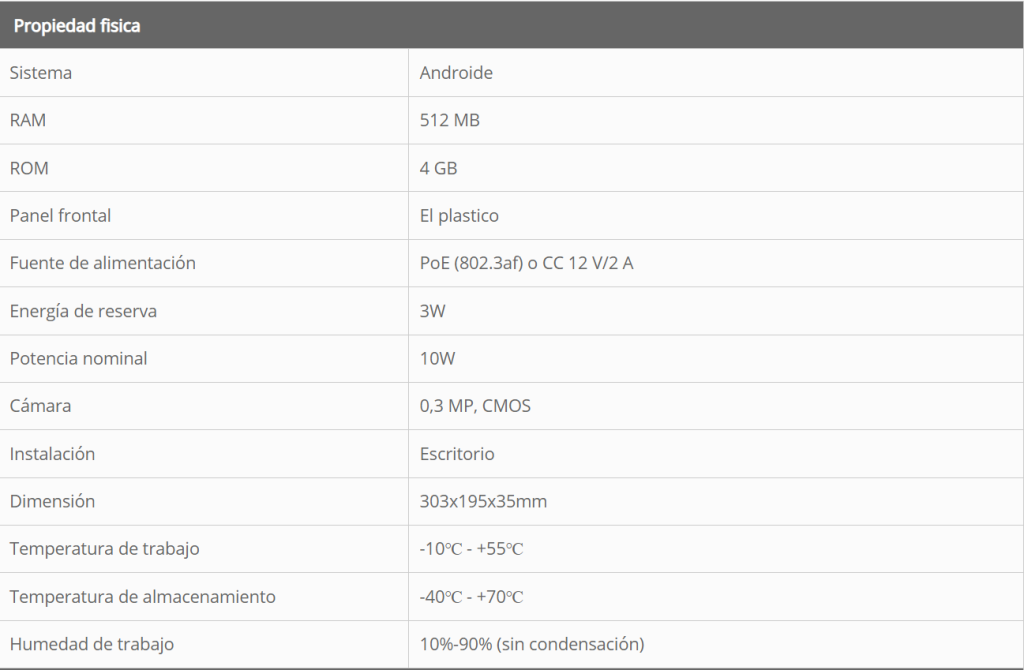The height and width of the screenshot is (670, 1024).
Task: Click the "Fuente de alimentación" label
Action: point(102,263)
